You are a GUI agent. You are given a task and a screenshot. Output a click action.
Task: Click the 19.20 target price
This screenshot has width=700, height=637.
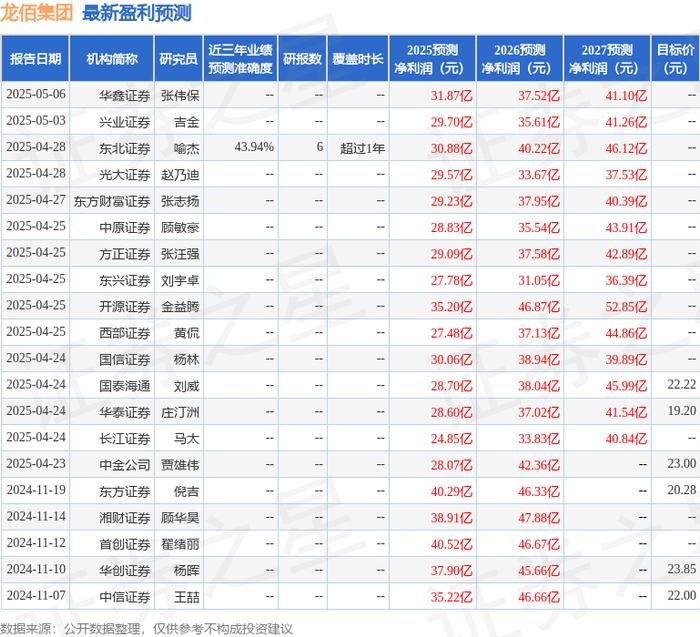682,410
